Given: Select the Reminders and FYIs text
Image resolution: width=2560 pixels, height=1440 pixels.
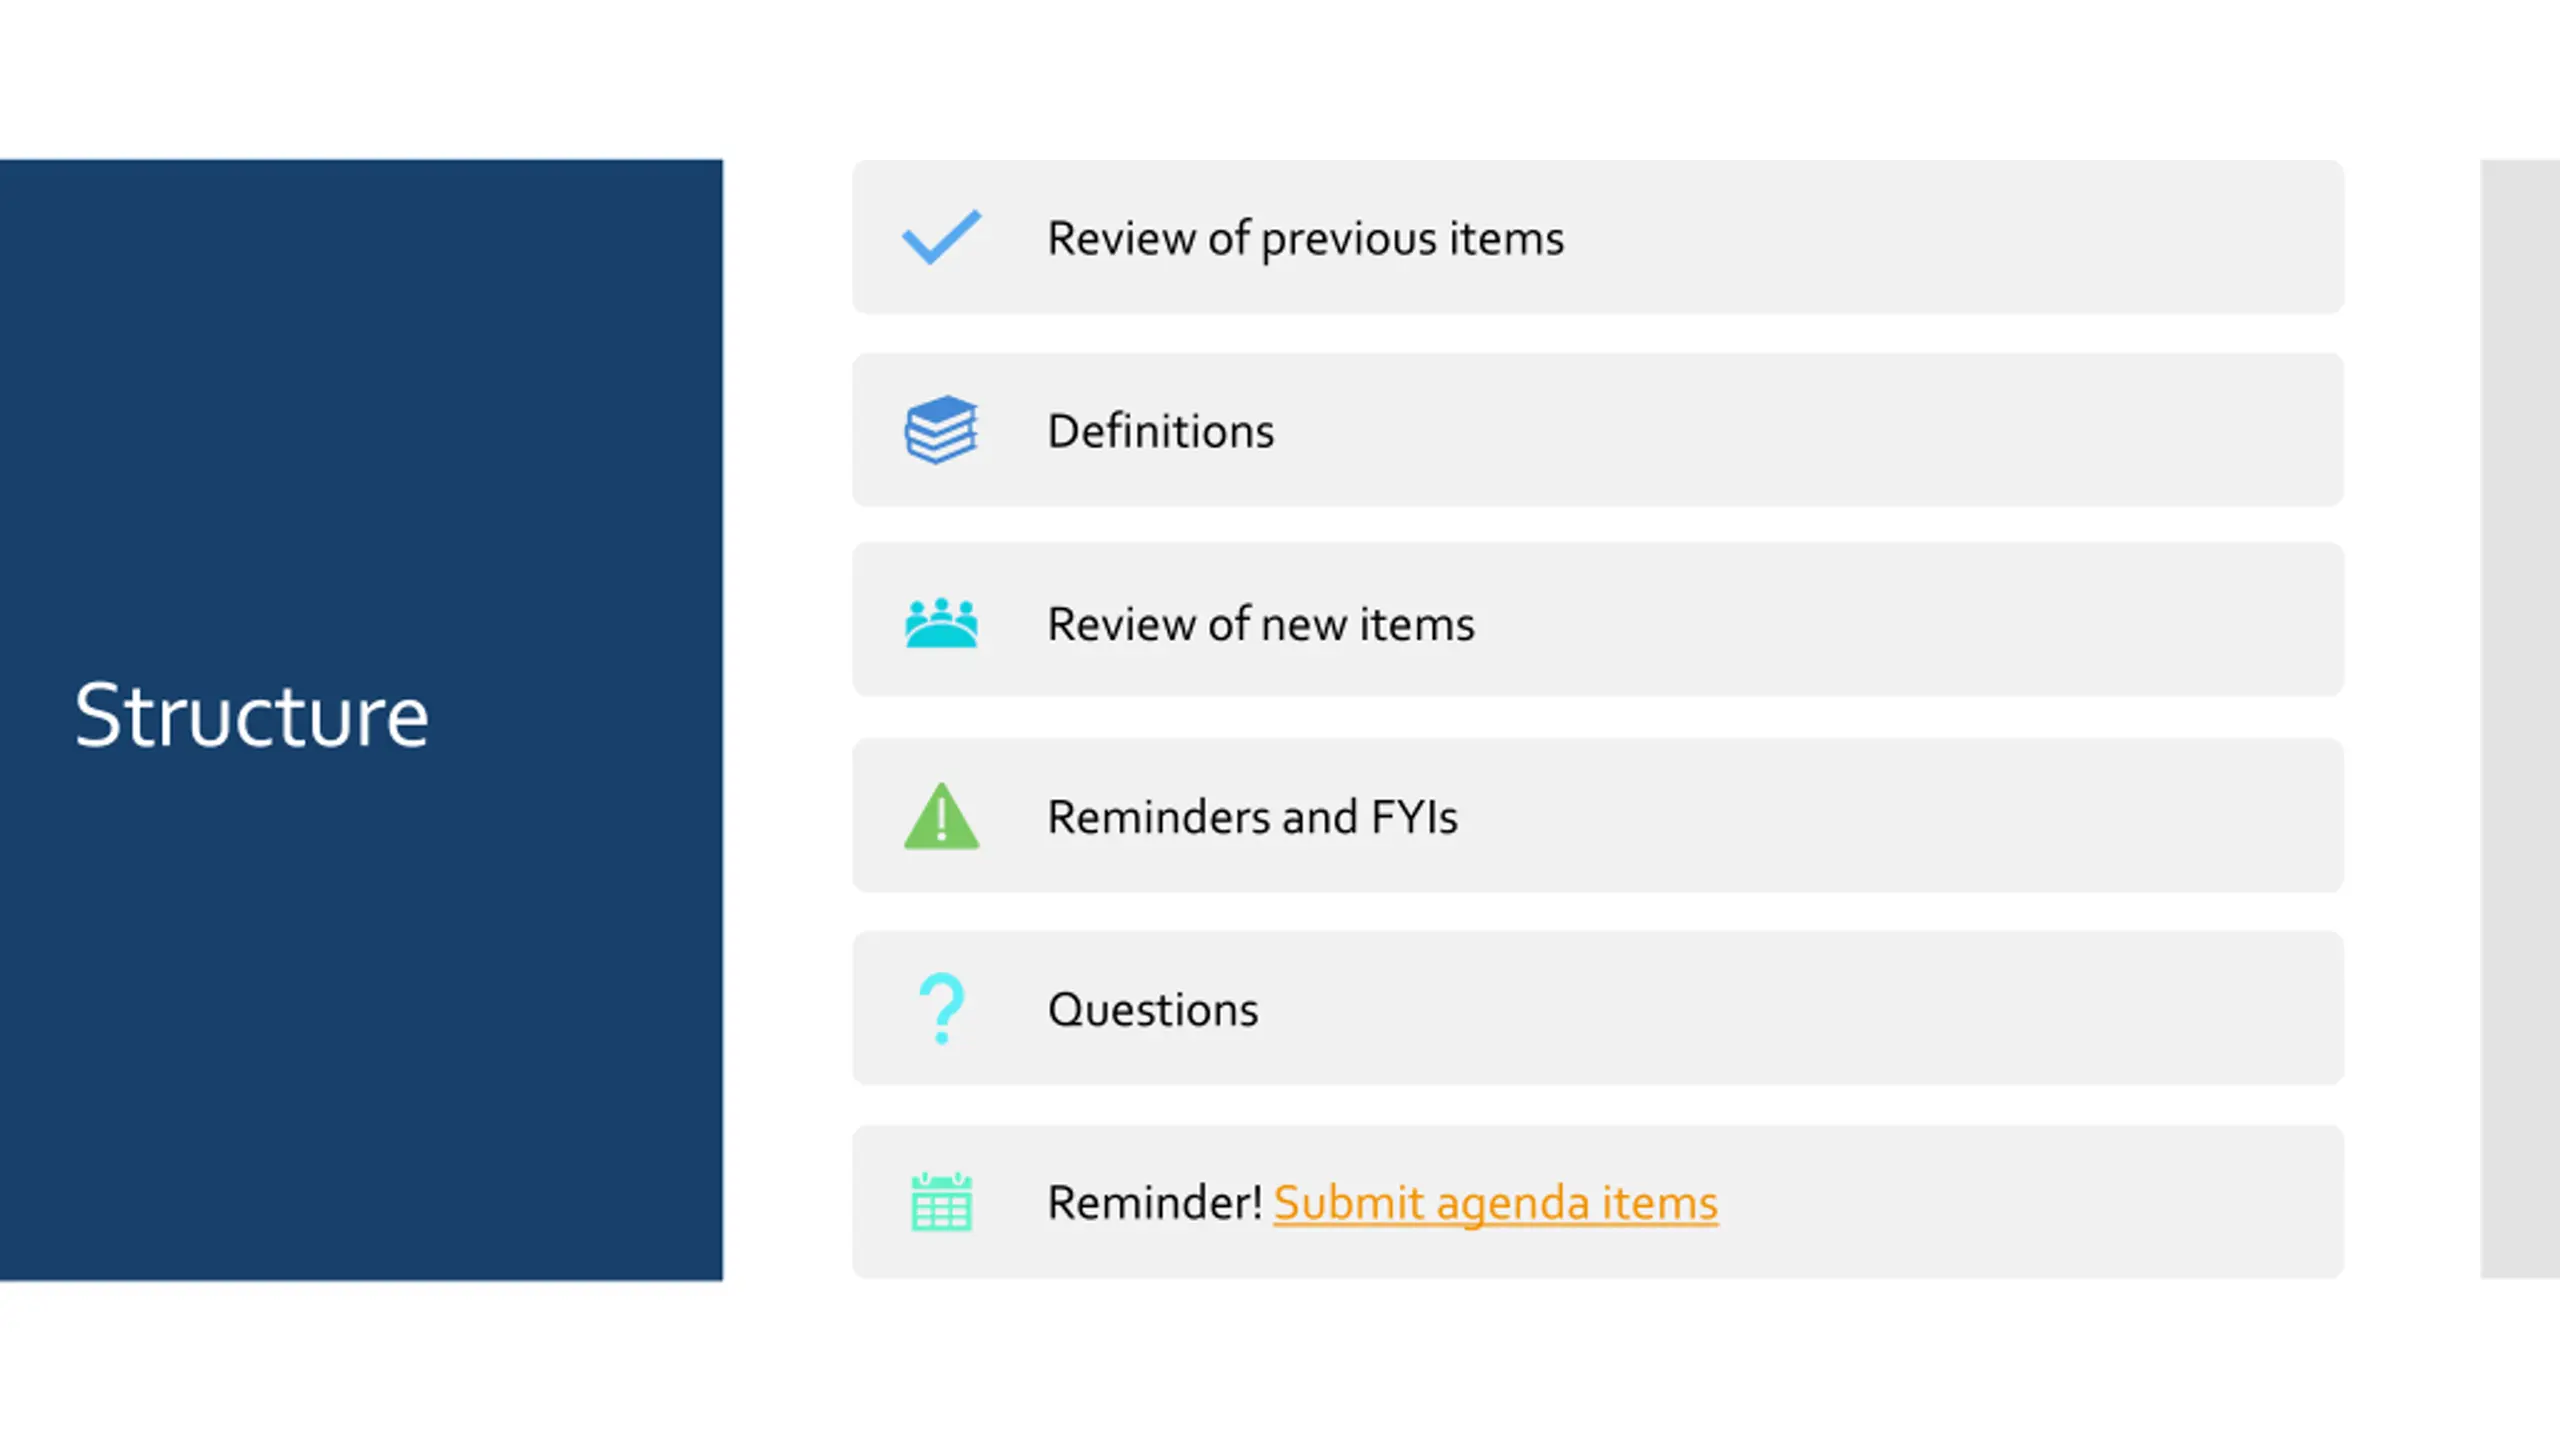Looking at the screenshot, I should (1252, 817).
